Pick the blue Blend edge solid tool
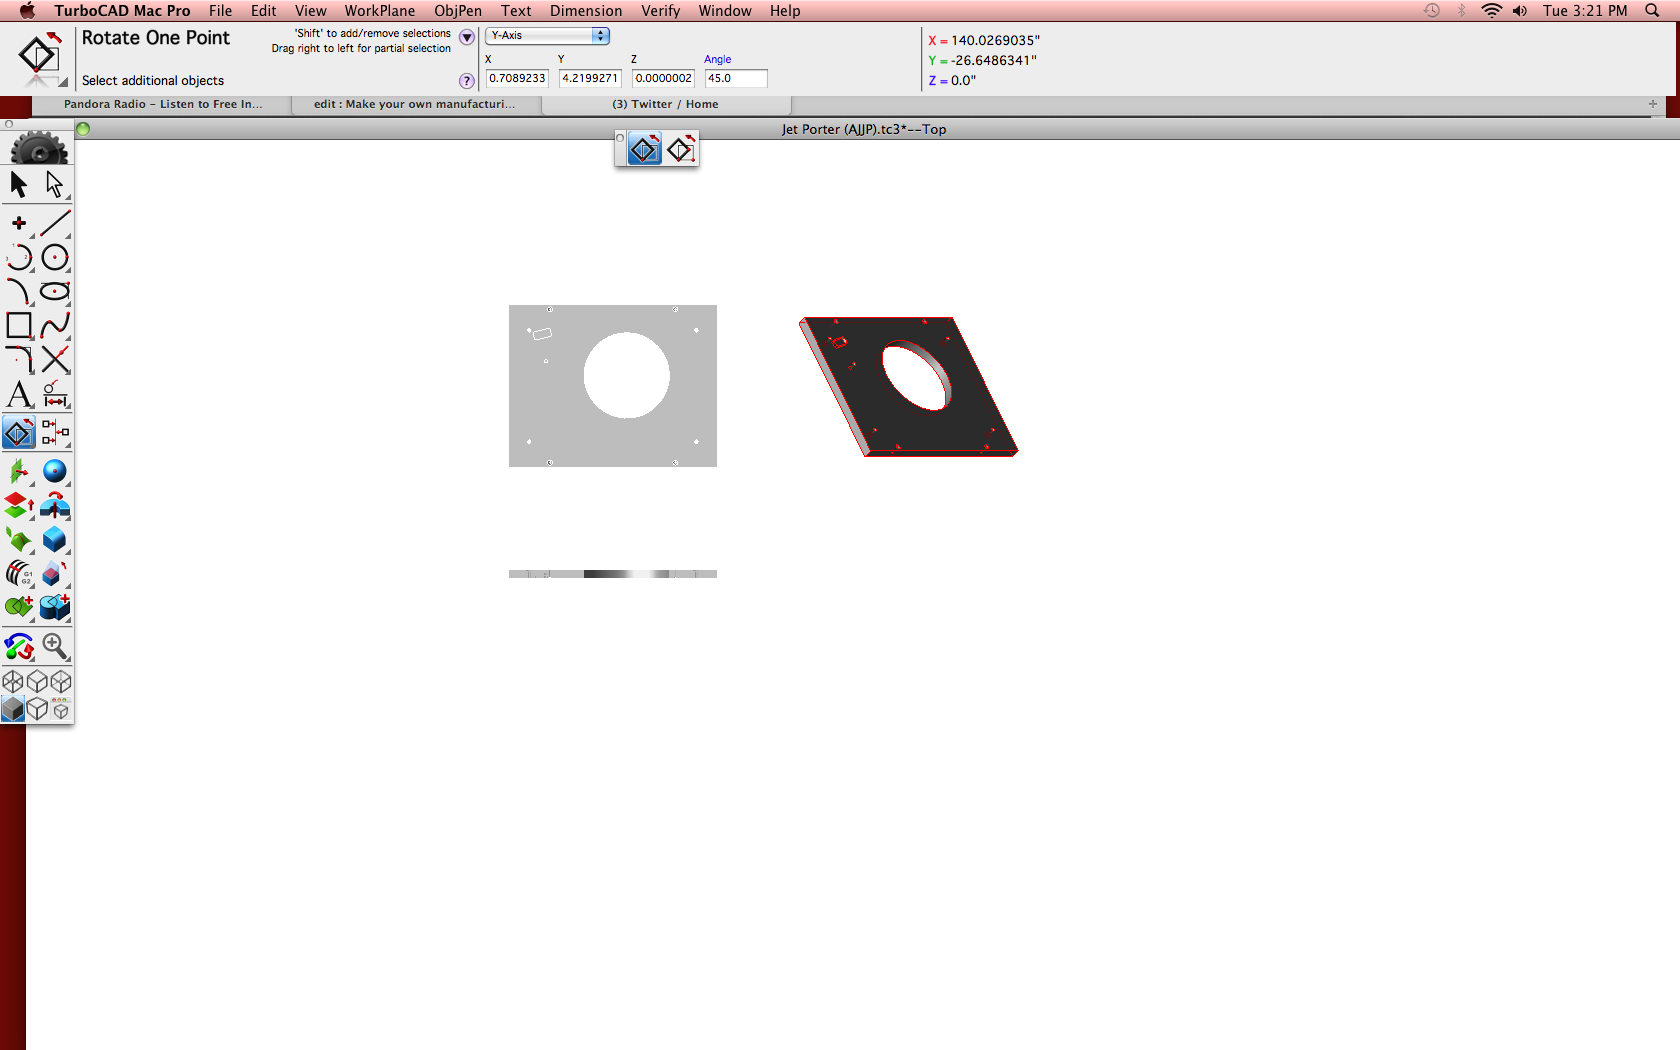 55,540
